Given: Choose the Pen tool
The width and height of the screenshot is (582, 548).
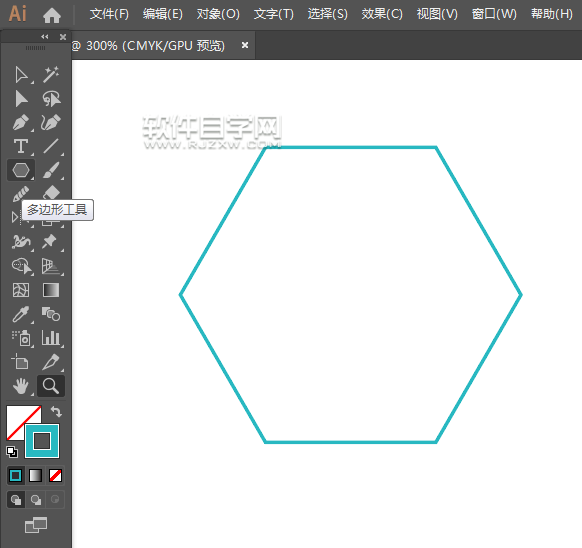Looking at the screenshot, I should point(21,123).
